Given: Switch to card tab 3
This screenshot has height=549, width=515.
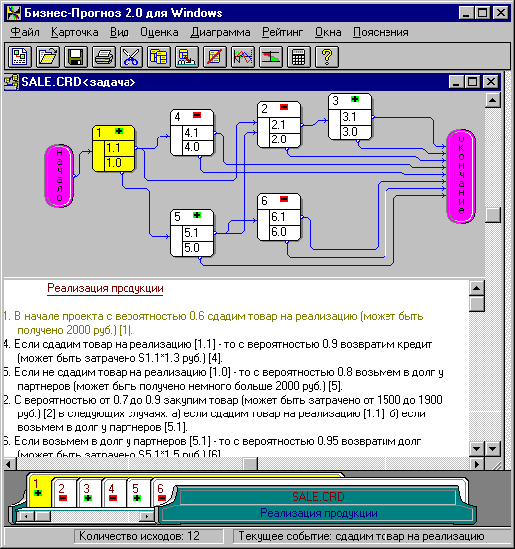Looking at the screenshot, I should point(89,493).
